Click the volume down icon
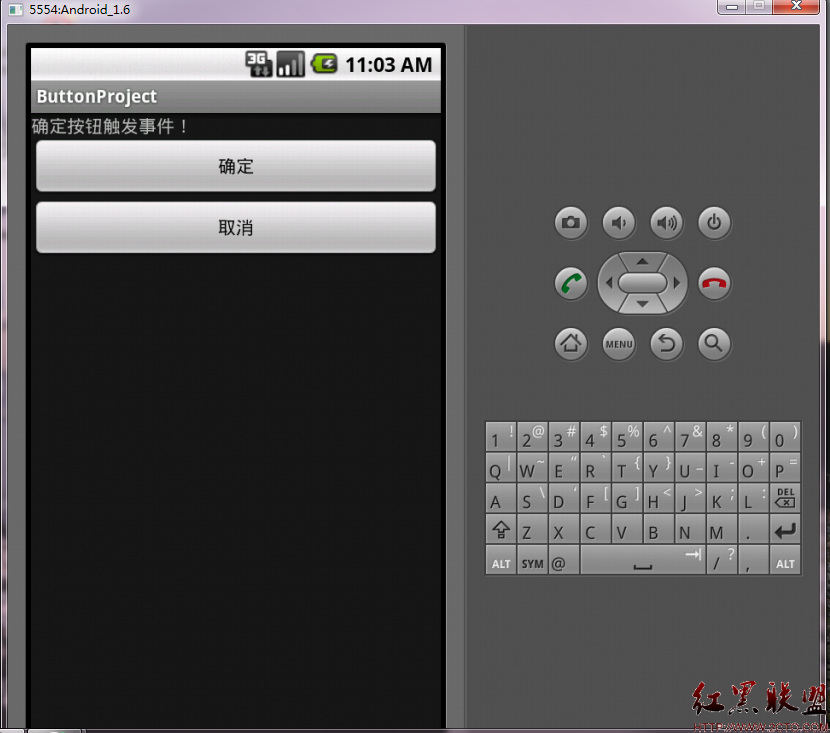 pos(619,223)
